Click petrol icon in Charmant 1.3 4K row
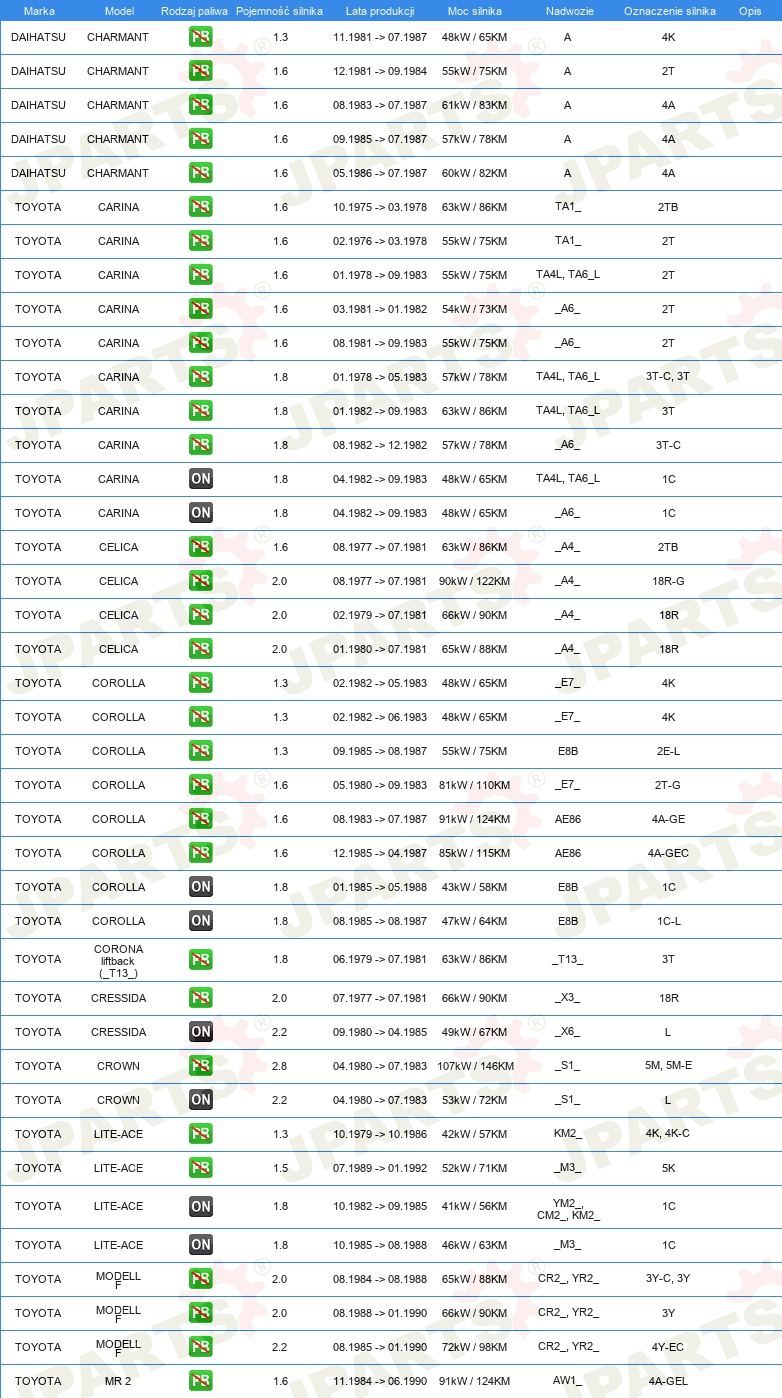Viewport: 782px width, 1398px height. tap(201, 37)
